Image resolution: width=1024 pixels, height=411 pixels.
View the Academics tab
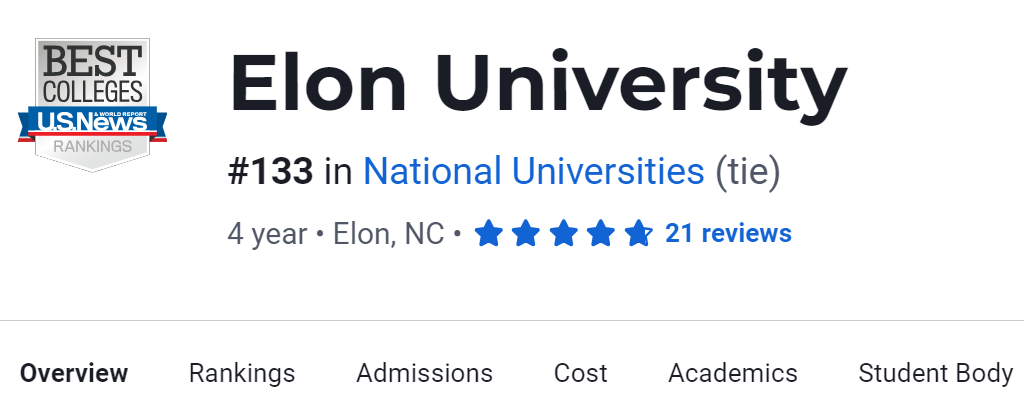[x=732, y=374]
